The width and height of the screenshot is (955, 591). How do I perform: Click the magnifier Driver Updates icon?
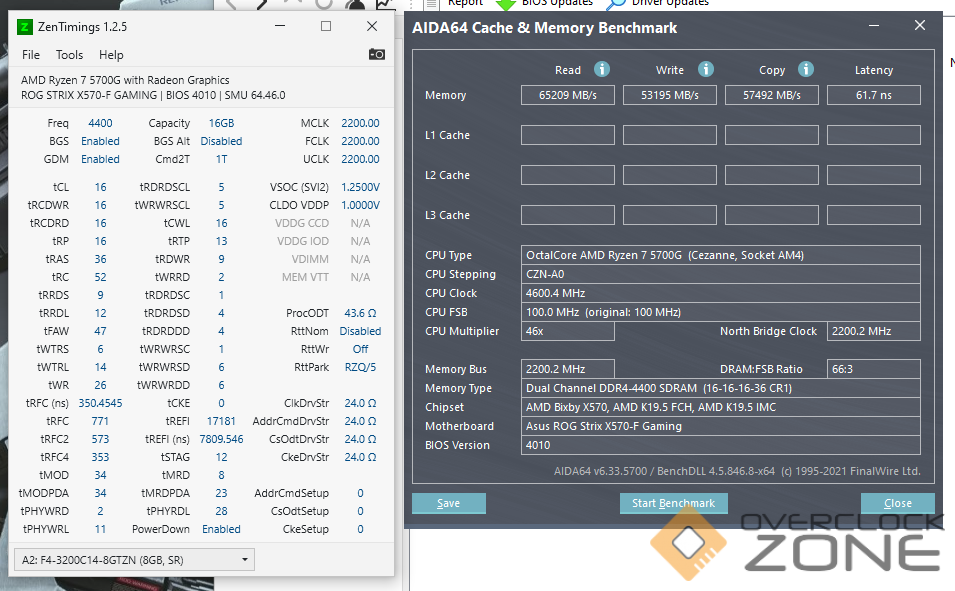click(617, 3)
